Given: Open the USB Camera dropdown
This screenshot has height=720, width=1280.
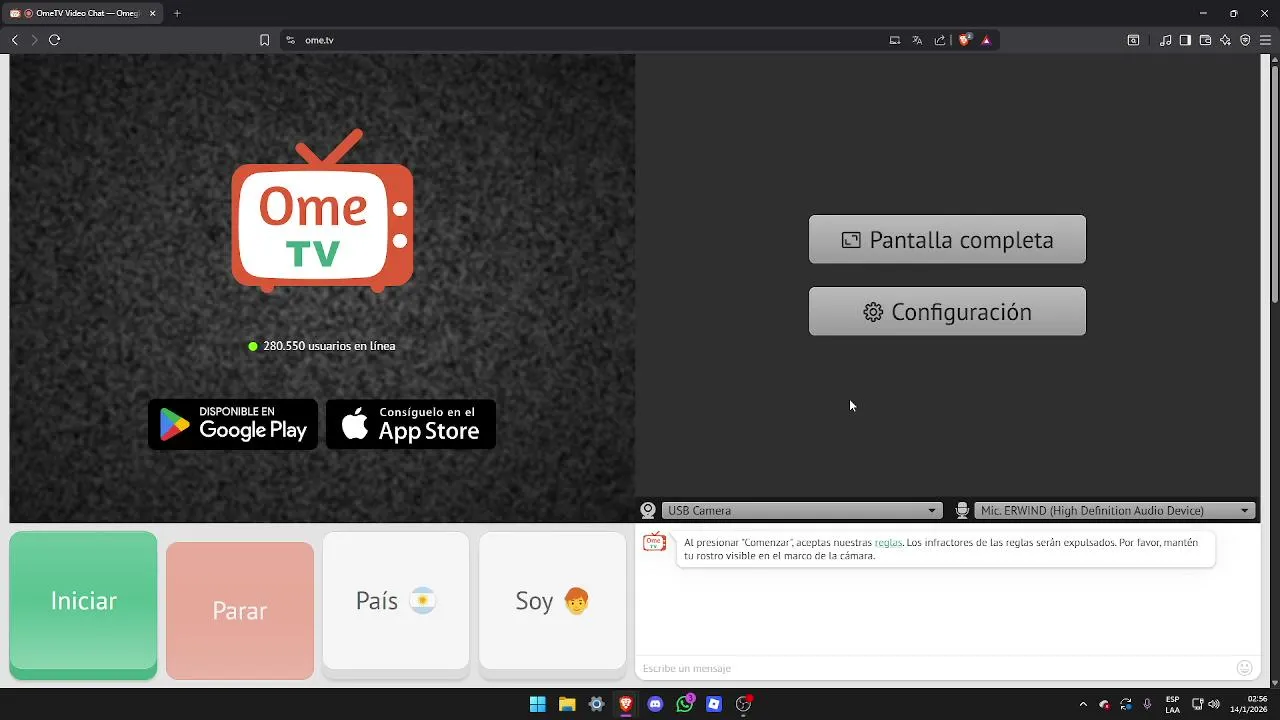Looking at the screenshot, I should tap(802, 510).
